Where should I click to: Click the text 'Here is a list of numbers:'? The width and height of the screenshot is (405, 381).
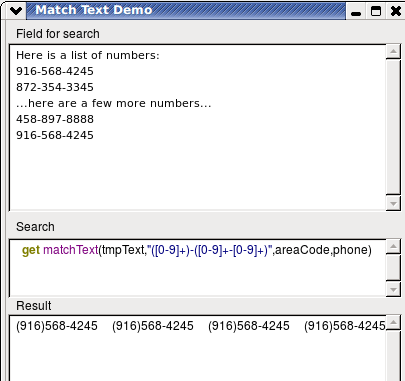(88, 55)
